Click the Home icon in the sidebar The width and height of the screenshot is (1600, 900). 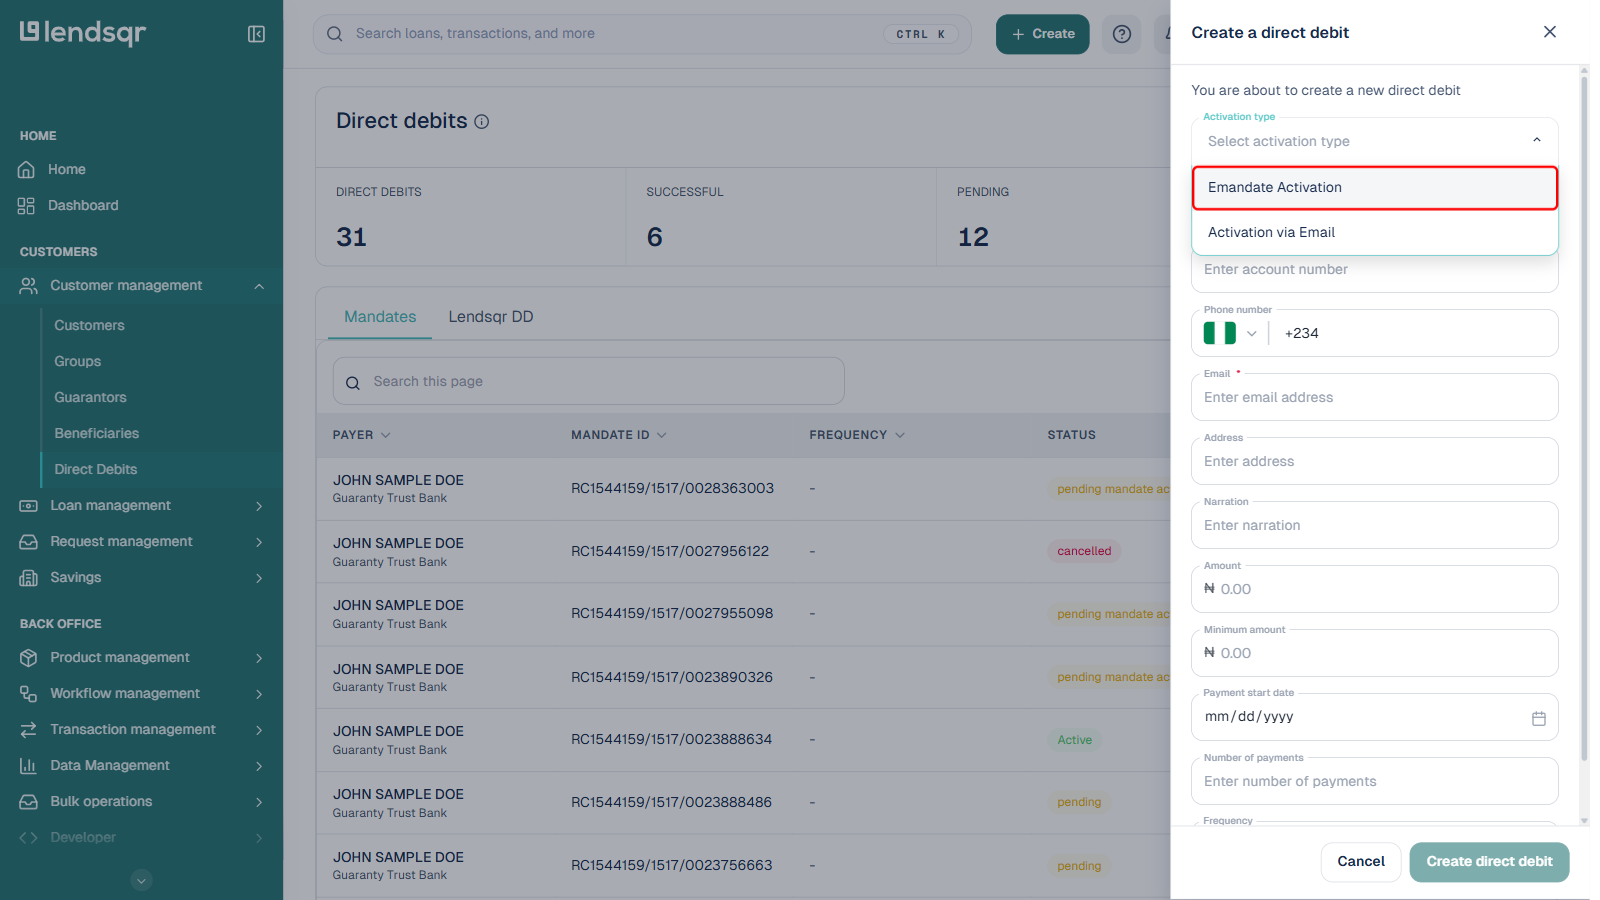click(x=27, y=170)
